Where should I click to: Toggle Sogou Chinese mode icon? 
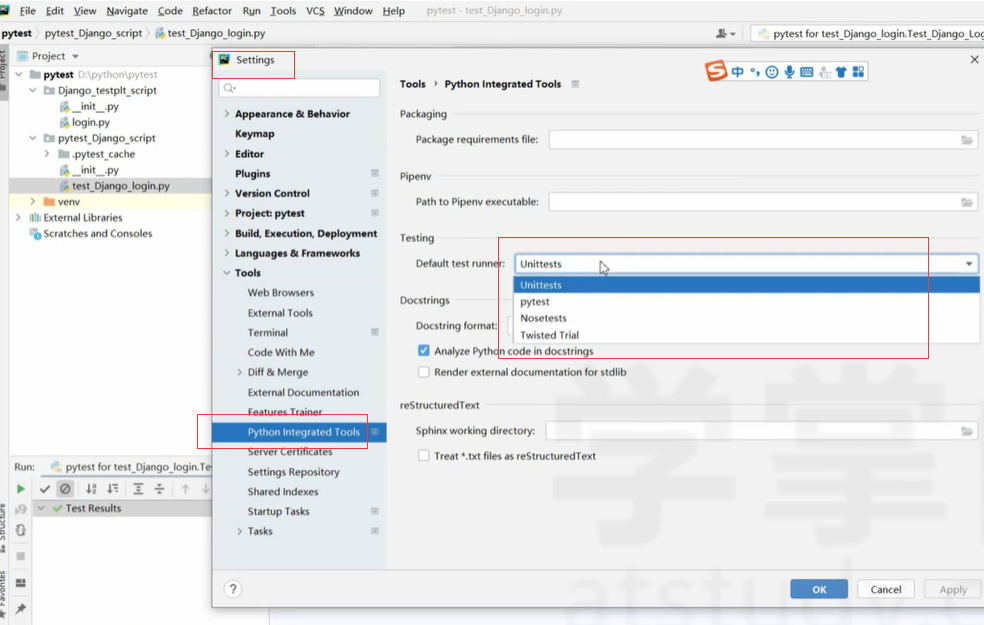[737, 72]
